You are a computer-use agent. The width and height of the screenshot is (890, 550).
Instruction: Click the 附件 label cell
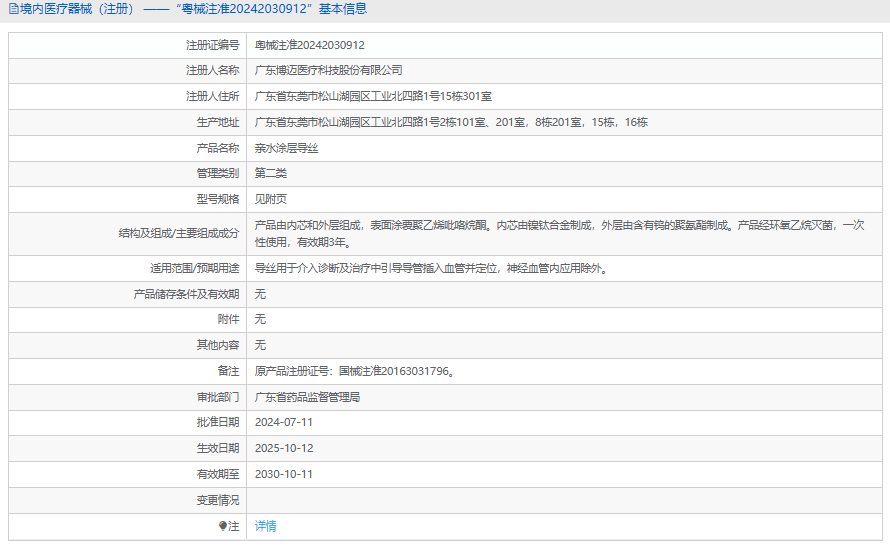128,319
